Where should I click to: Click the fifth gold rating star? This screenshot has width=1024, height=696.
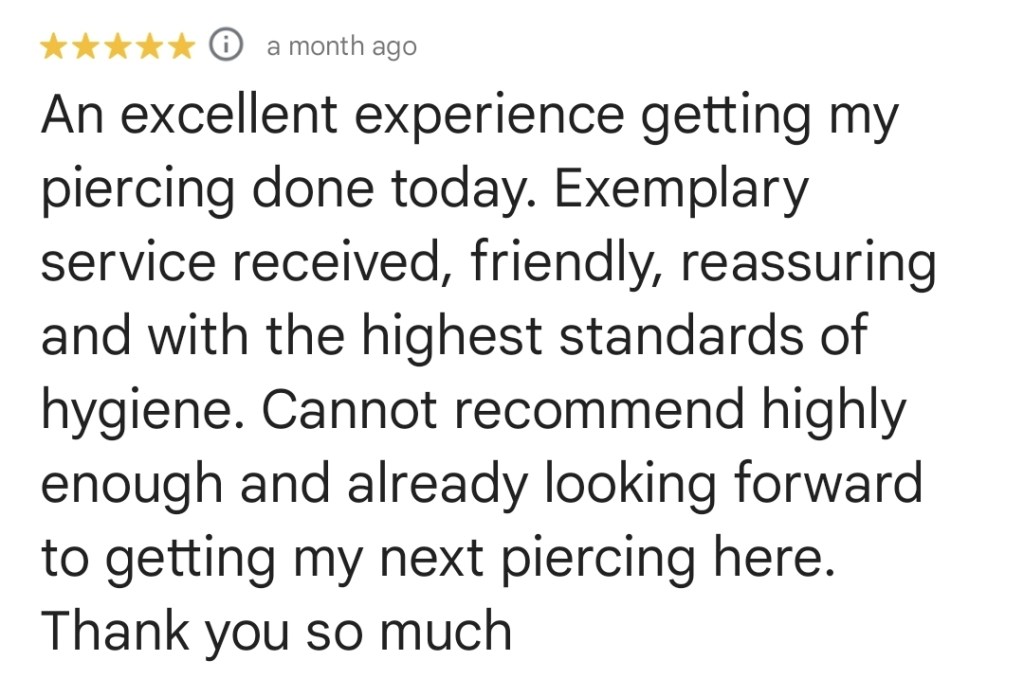click(x=181, y=46)
